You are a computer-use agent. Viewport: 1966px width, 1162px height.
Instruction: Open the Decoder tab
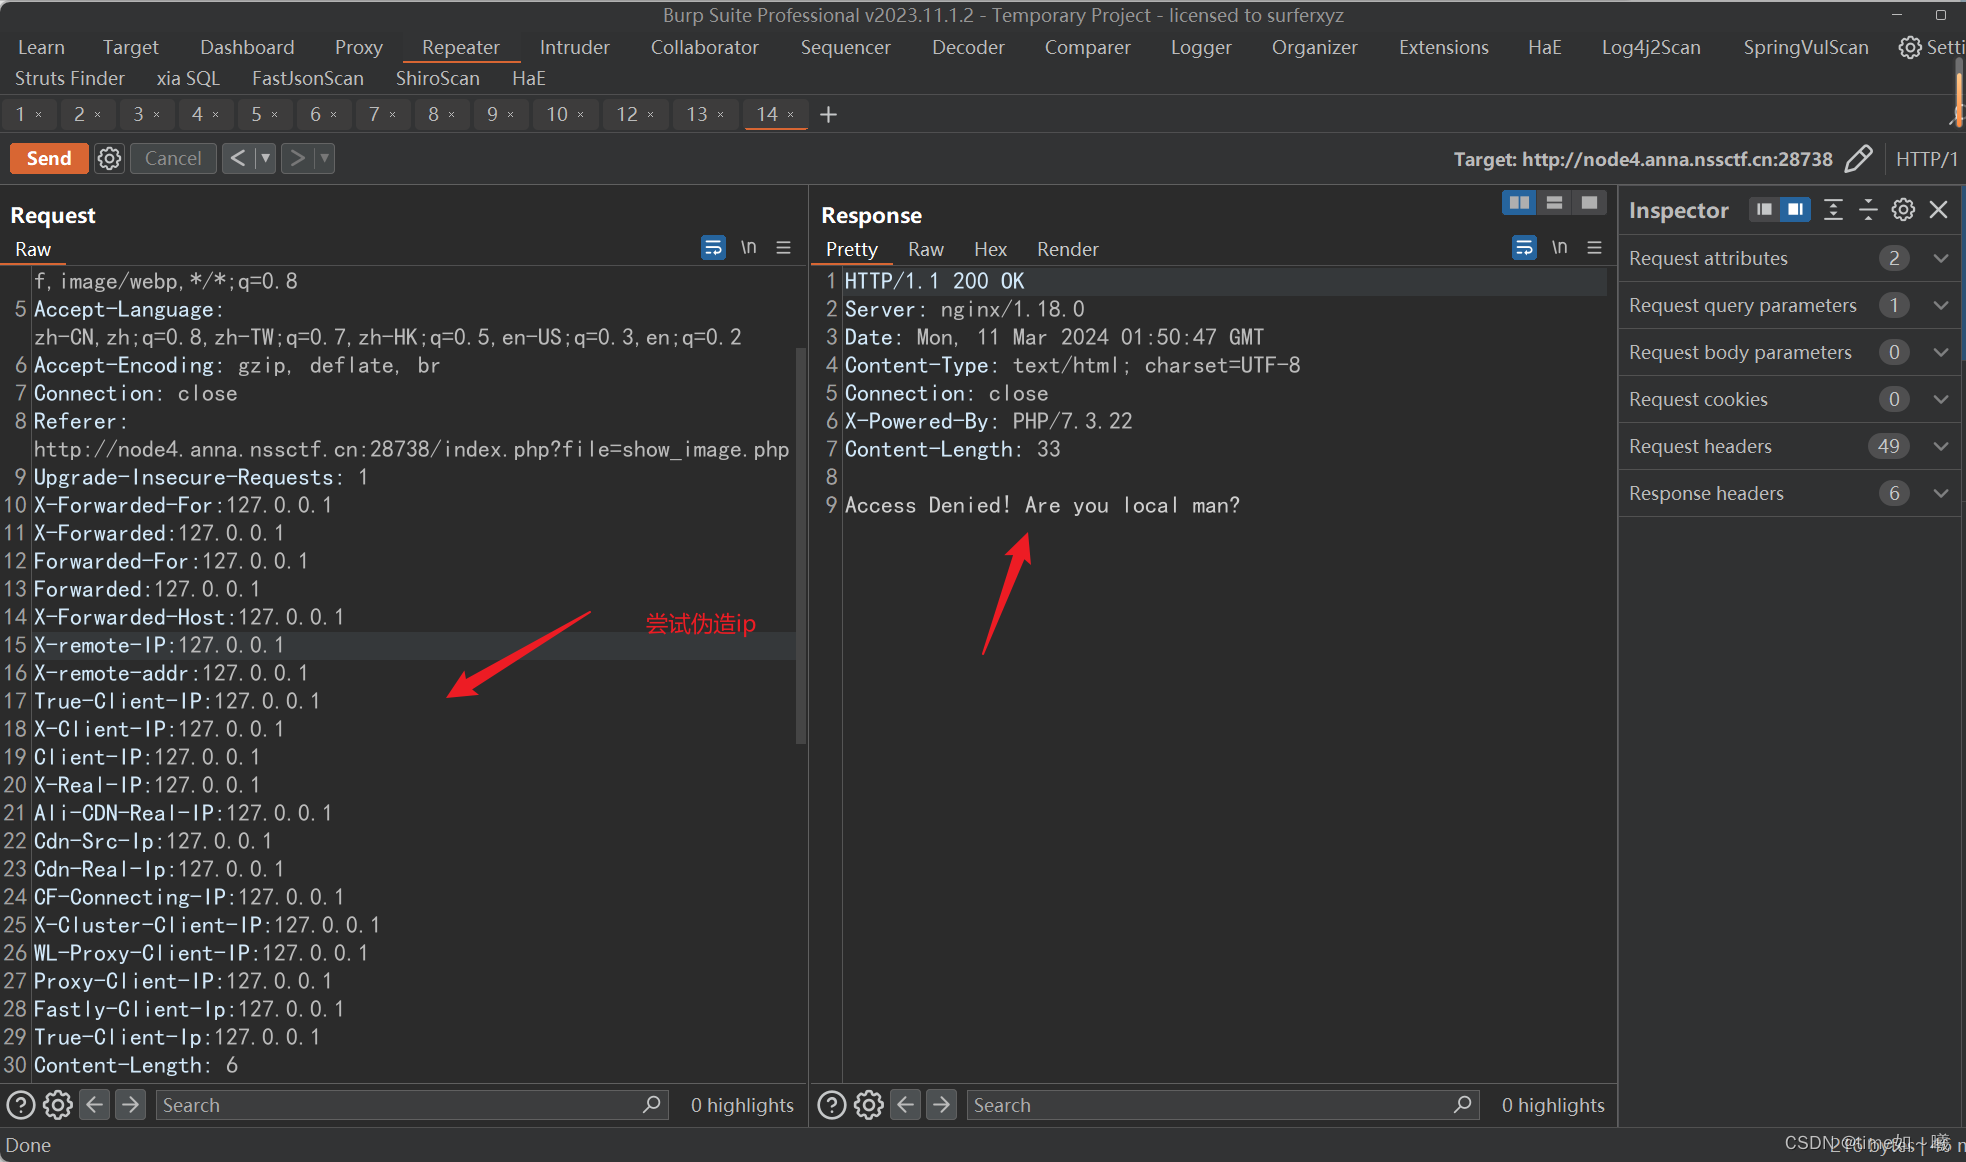coord(967,47)
